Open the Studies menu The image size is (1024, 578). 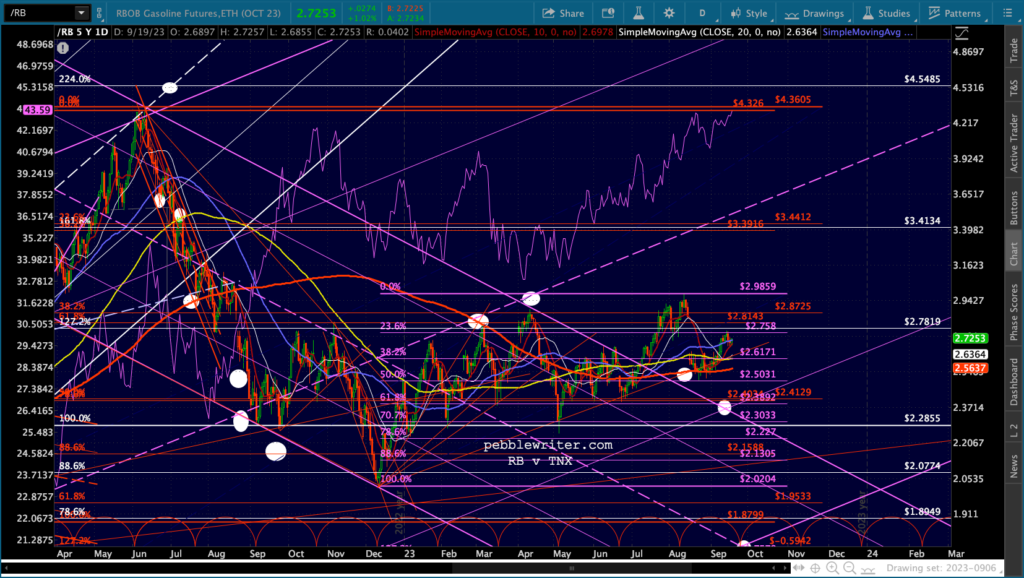[886, 13]
